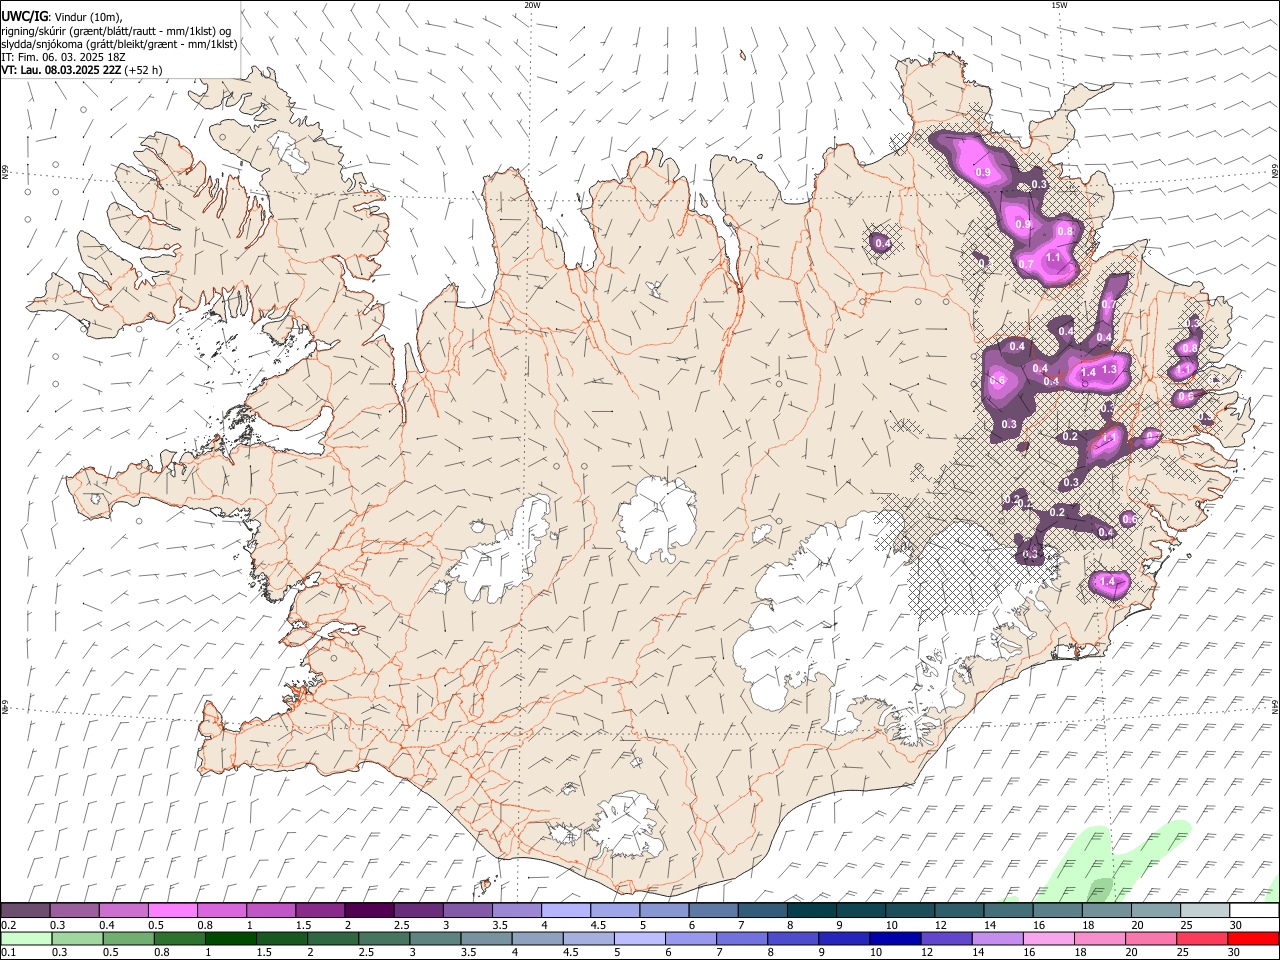Click the 30 label in the top legend row

1235,925
